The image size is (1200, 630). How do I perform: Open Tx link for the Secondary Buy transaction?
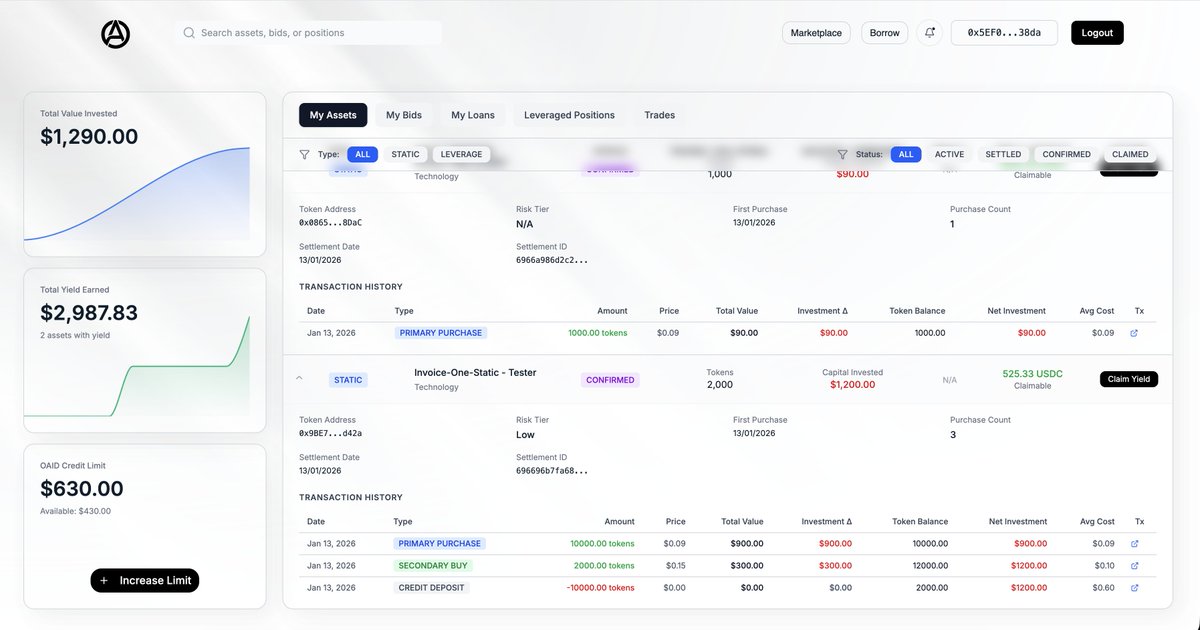coord(1133,565)
